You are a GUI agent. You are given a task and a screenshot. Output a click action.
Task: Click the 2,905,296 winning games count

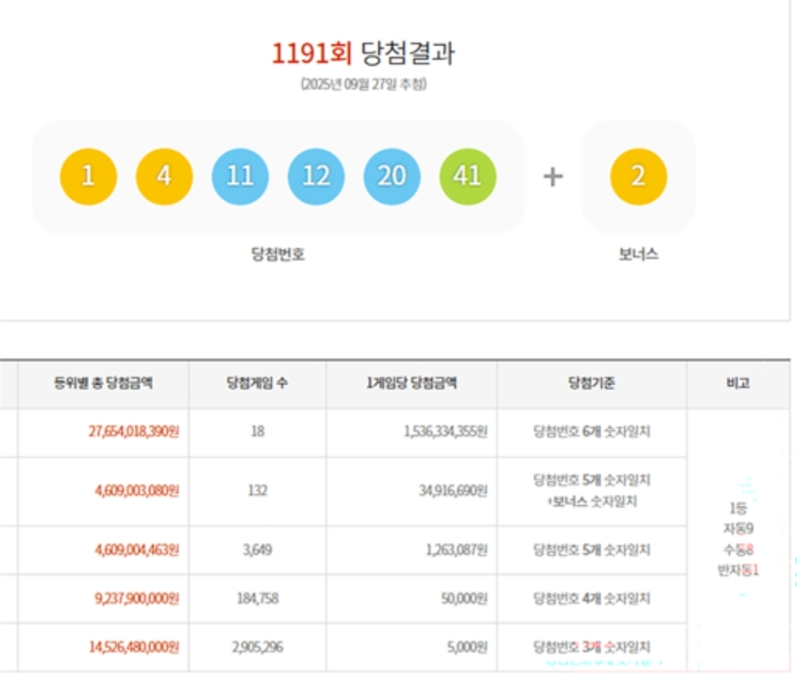click(256, 647)
